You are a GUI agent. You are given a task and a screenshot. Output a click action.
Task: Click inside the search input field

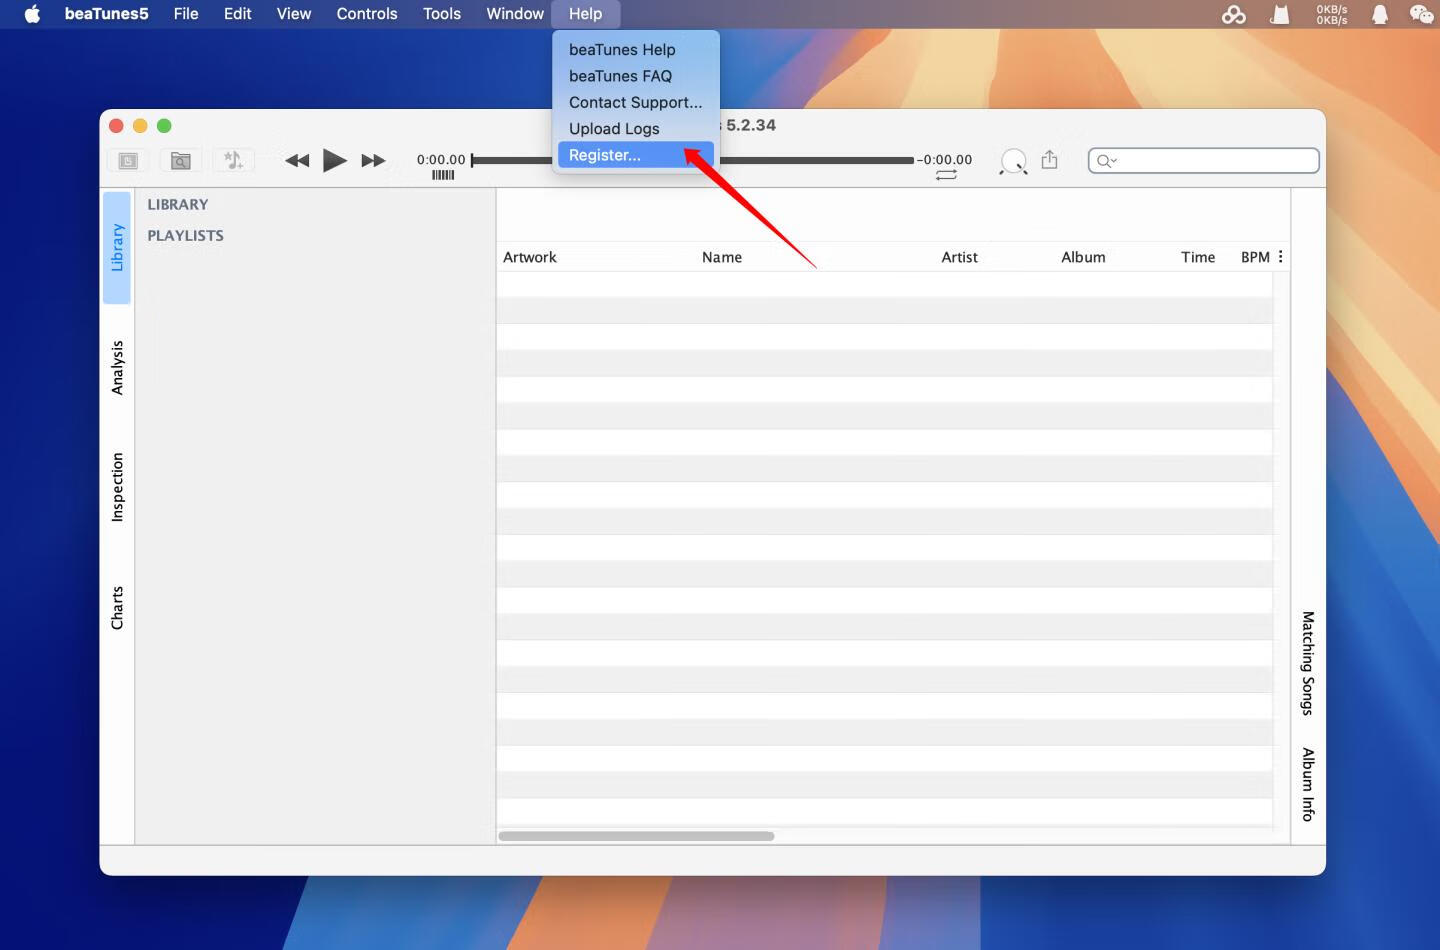tap(1204, 160)
